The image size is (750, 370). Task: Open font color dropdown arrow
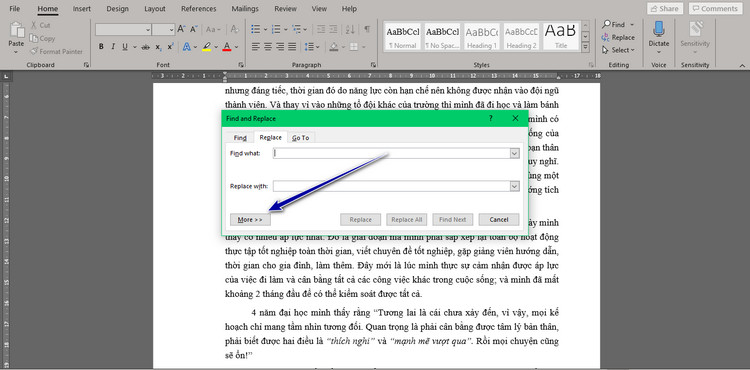(236, 47)
